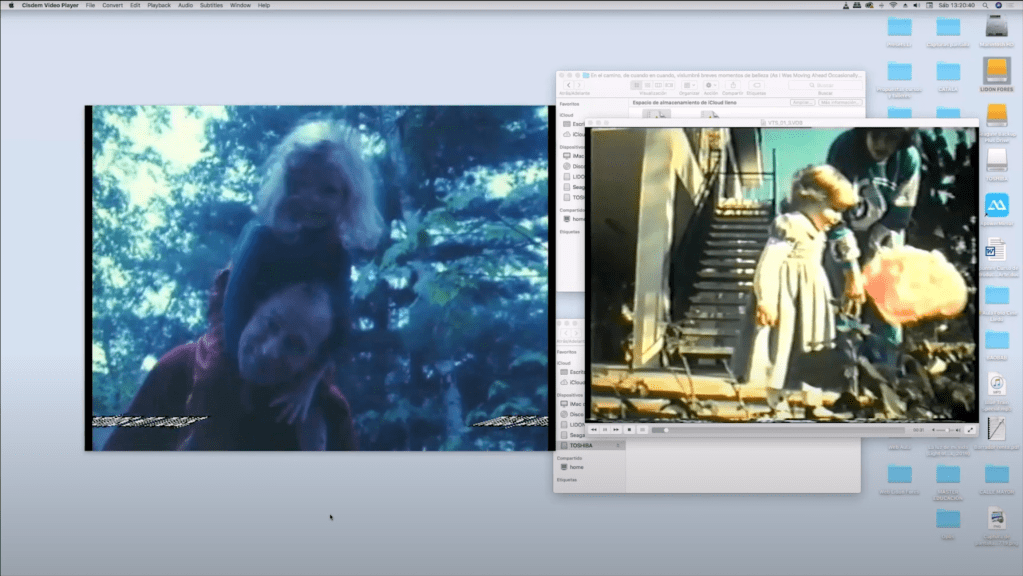Viewport: 1023px width, 576px height.
Task: Stop the video with the stop button
Action: [629, 430]
